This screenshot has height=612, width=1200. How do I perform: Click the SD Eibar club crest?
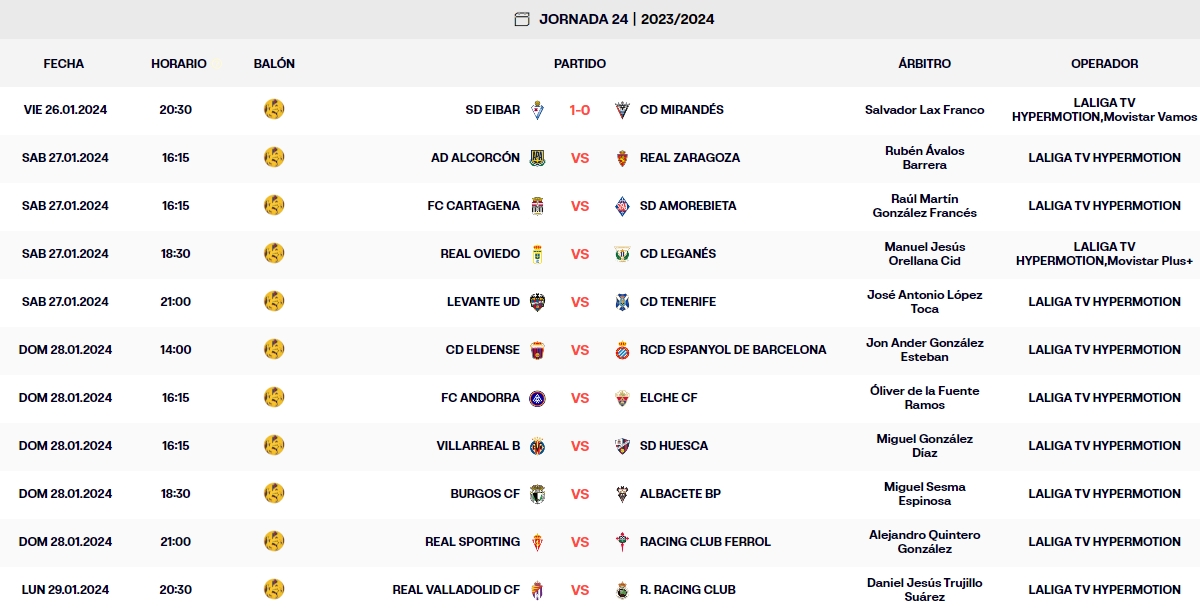pos(539,110)
